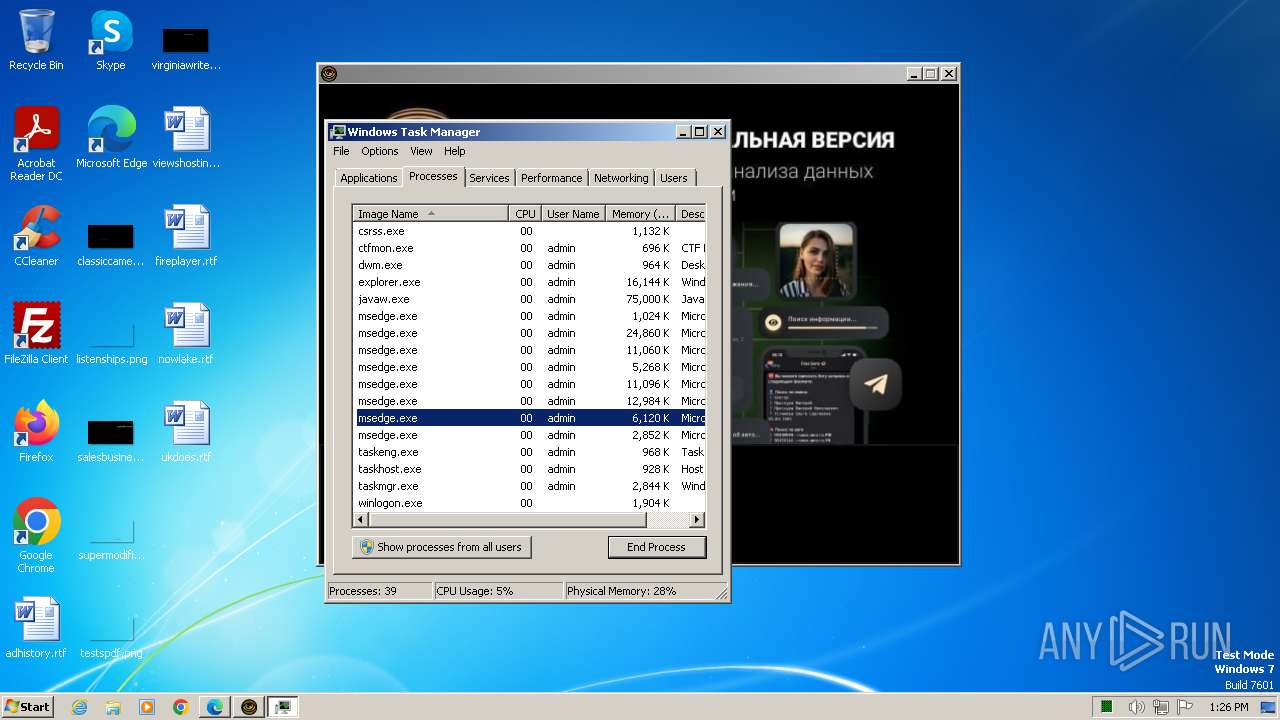The width and height of the screenshot is (1280, 720).
Task: Select the explorer.exe process row
Action: click(530, 282)
